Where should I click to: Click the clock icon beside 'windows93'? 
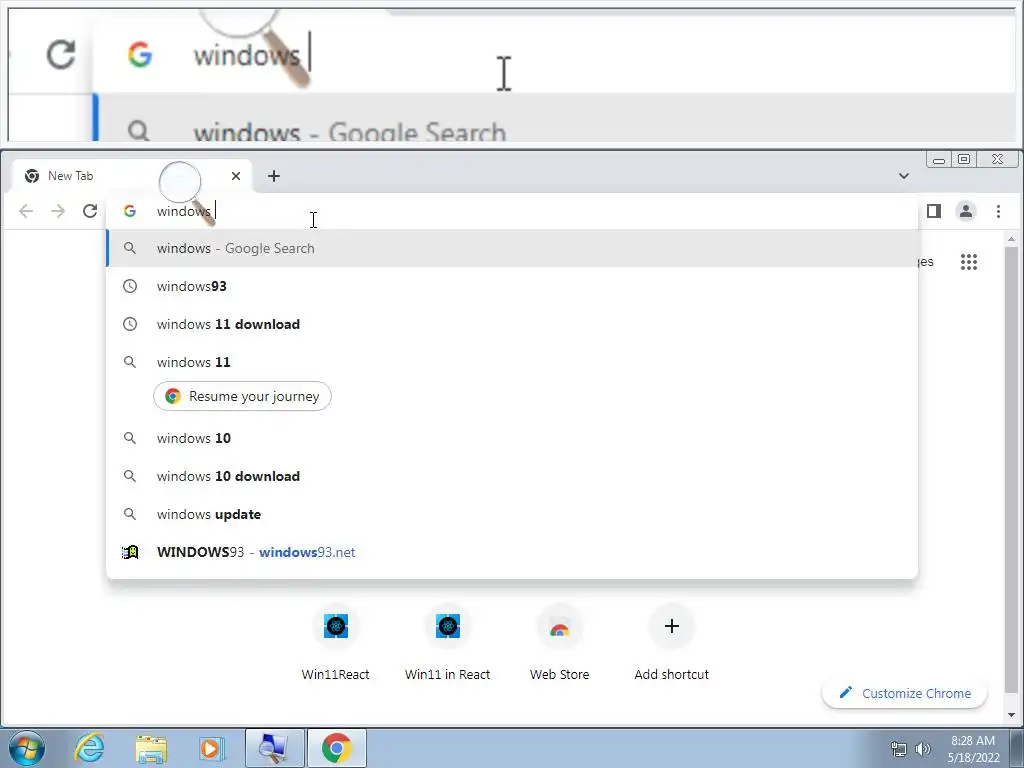tap(130, 286)
